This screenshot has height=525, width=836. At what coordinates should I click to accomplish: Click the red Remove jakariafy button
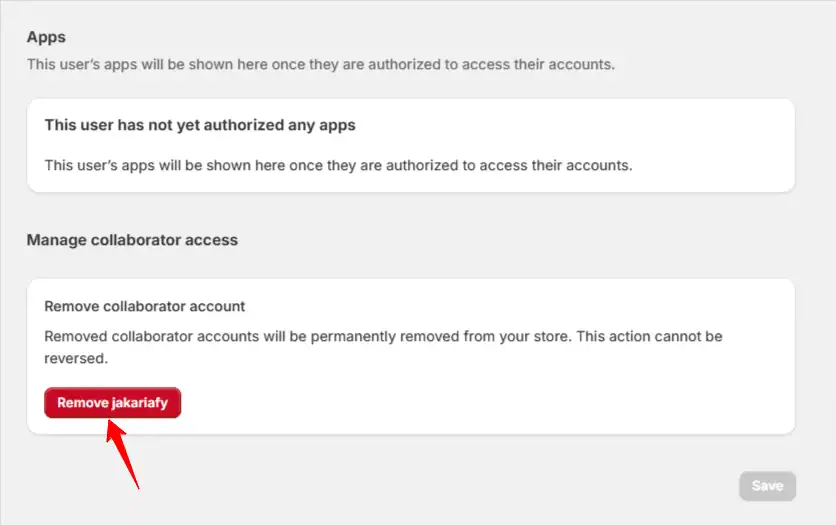(x=112, y=402)
